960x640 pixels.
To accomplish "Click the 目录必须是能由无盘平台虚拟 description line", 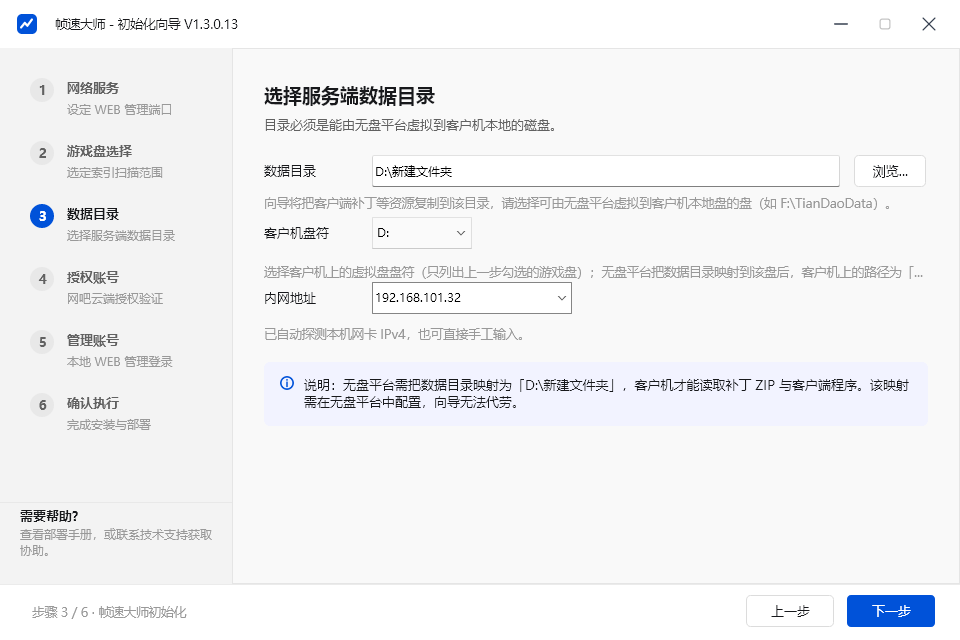I will pos(410,126).
